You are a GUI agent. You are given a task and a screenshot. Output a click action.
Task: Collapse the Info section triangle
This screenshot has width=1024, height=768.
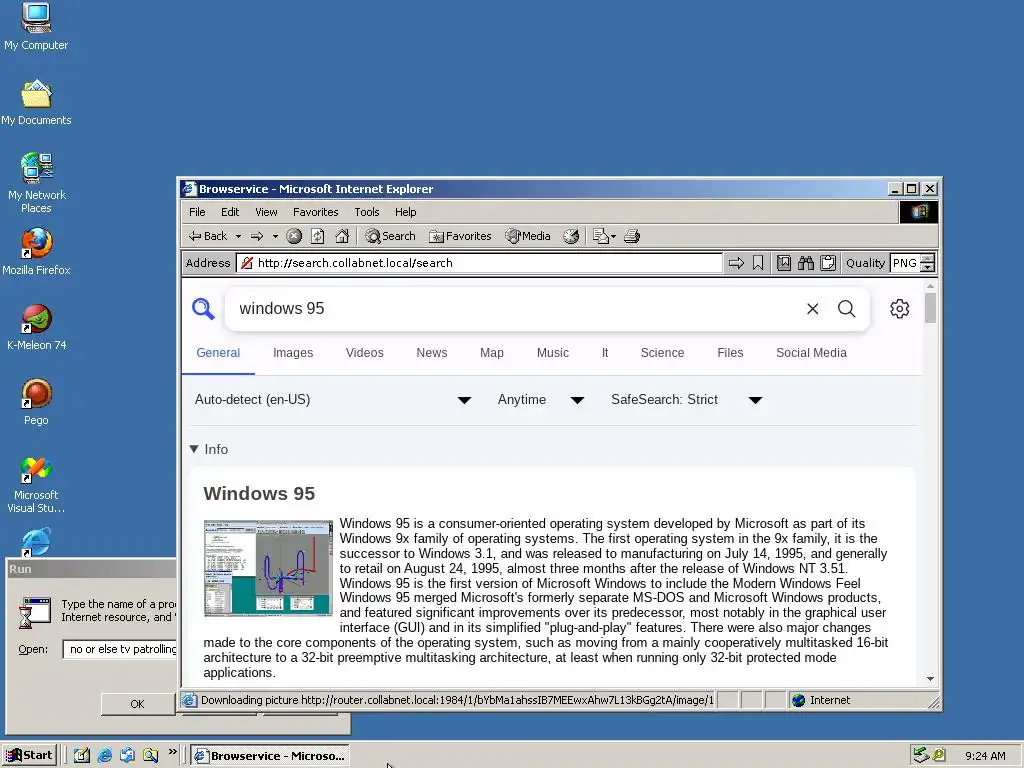[194, 449]
